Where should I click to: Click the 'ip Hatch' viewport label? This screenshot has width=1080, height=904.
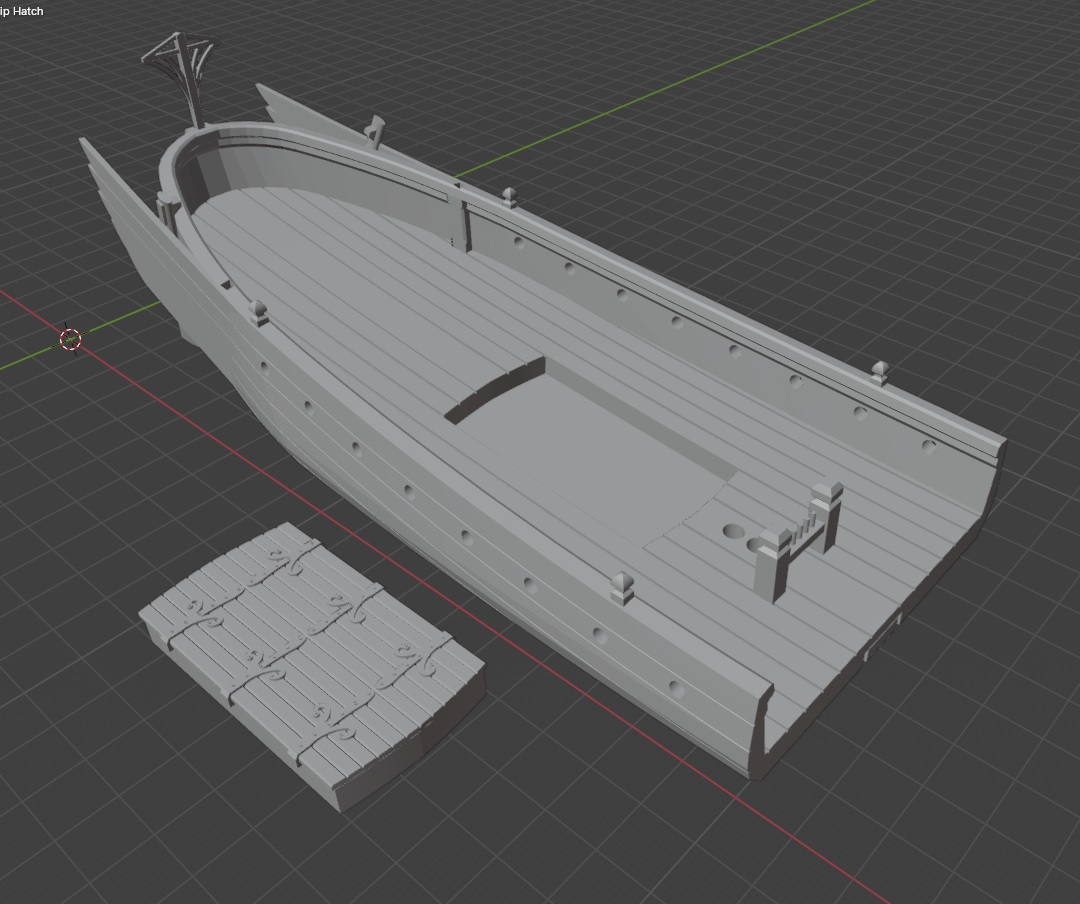click(x=21, y=11)
